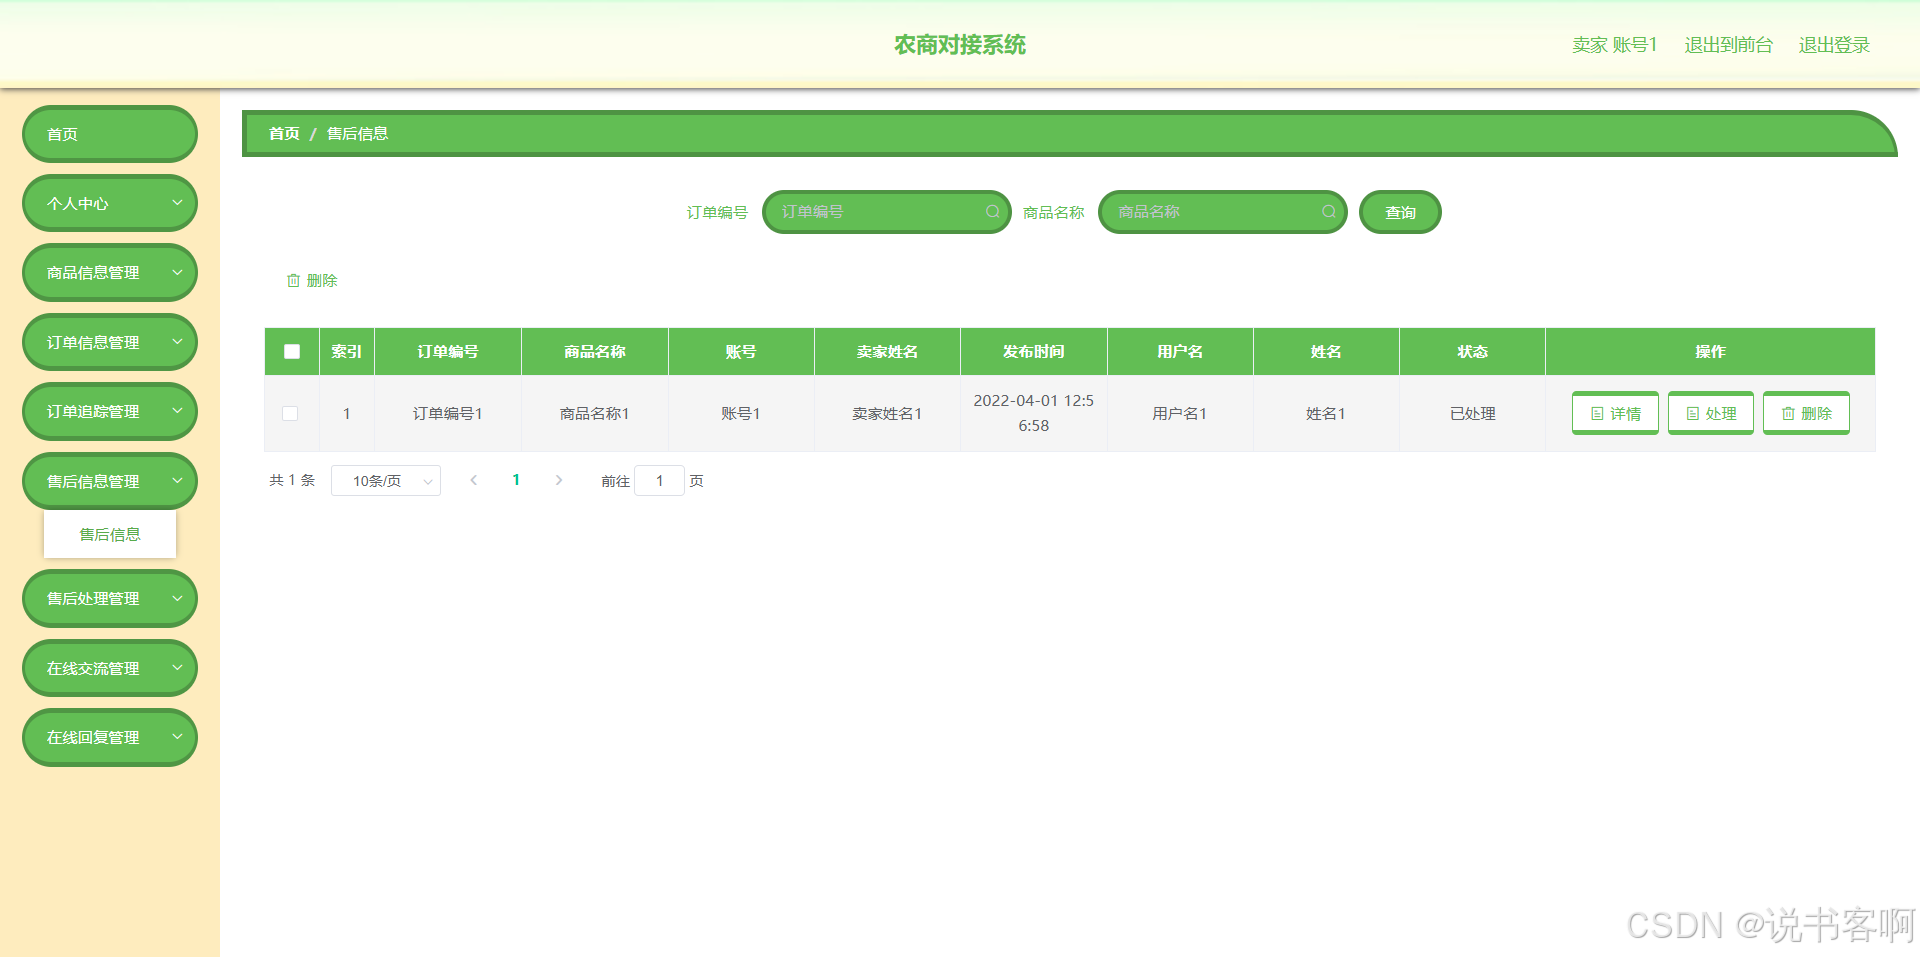Click the 姓名1 table cell
Screen dimensions: 1920x957
[x=1326, y=413]
